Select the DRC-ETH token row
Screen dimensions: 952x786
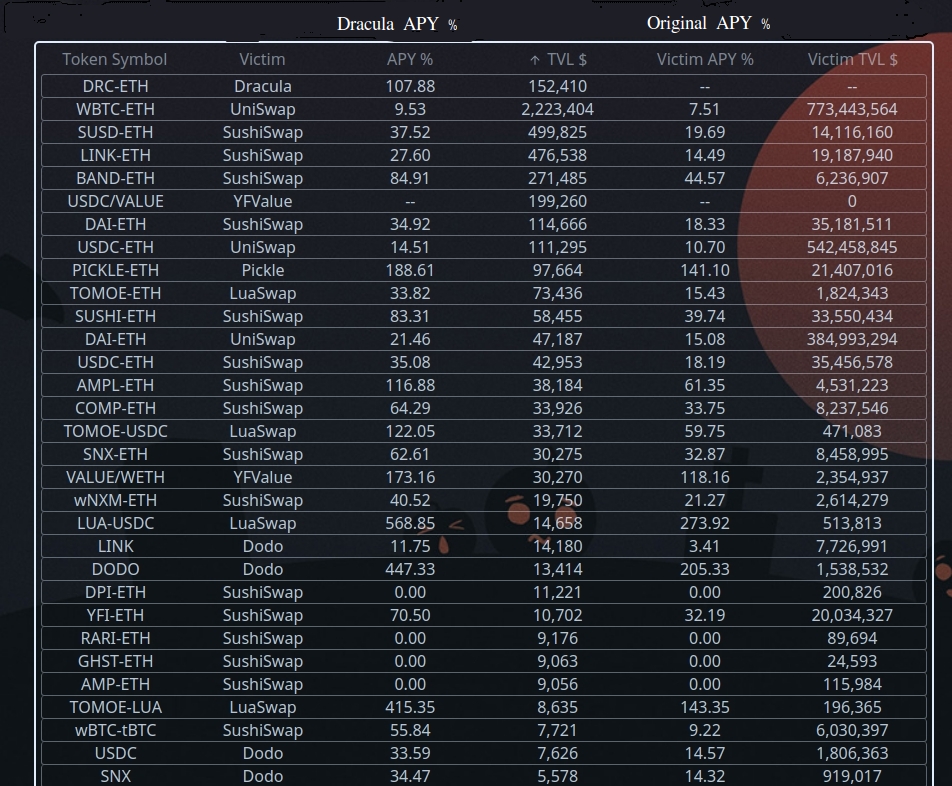[x=484, y=86]
